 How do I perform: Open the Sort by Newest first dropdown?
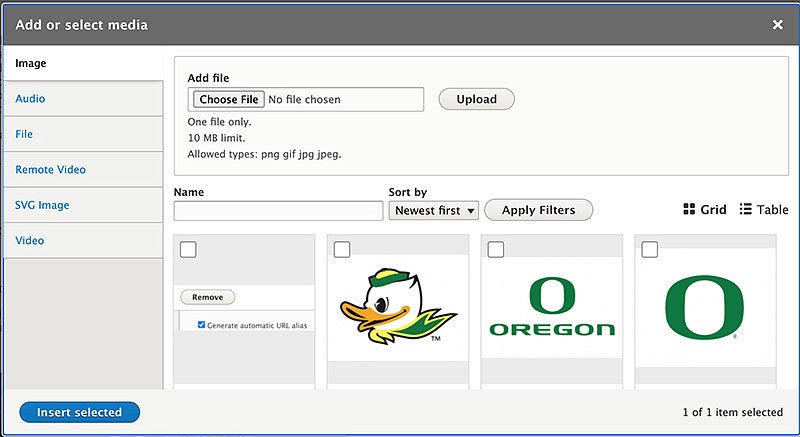click(434, 210)
